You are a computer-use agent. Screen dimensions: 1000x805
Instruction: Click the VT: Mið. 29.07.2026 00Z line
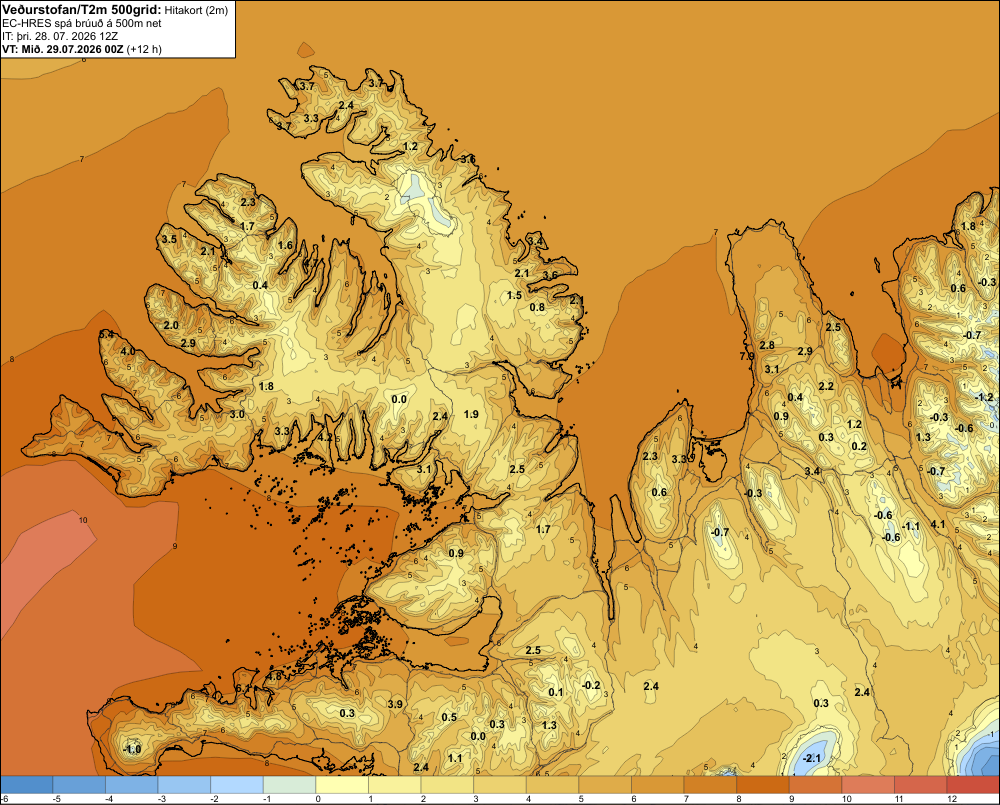(x=82, y=49)
